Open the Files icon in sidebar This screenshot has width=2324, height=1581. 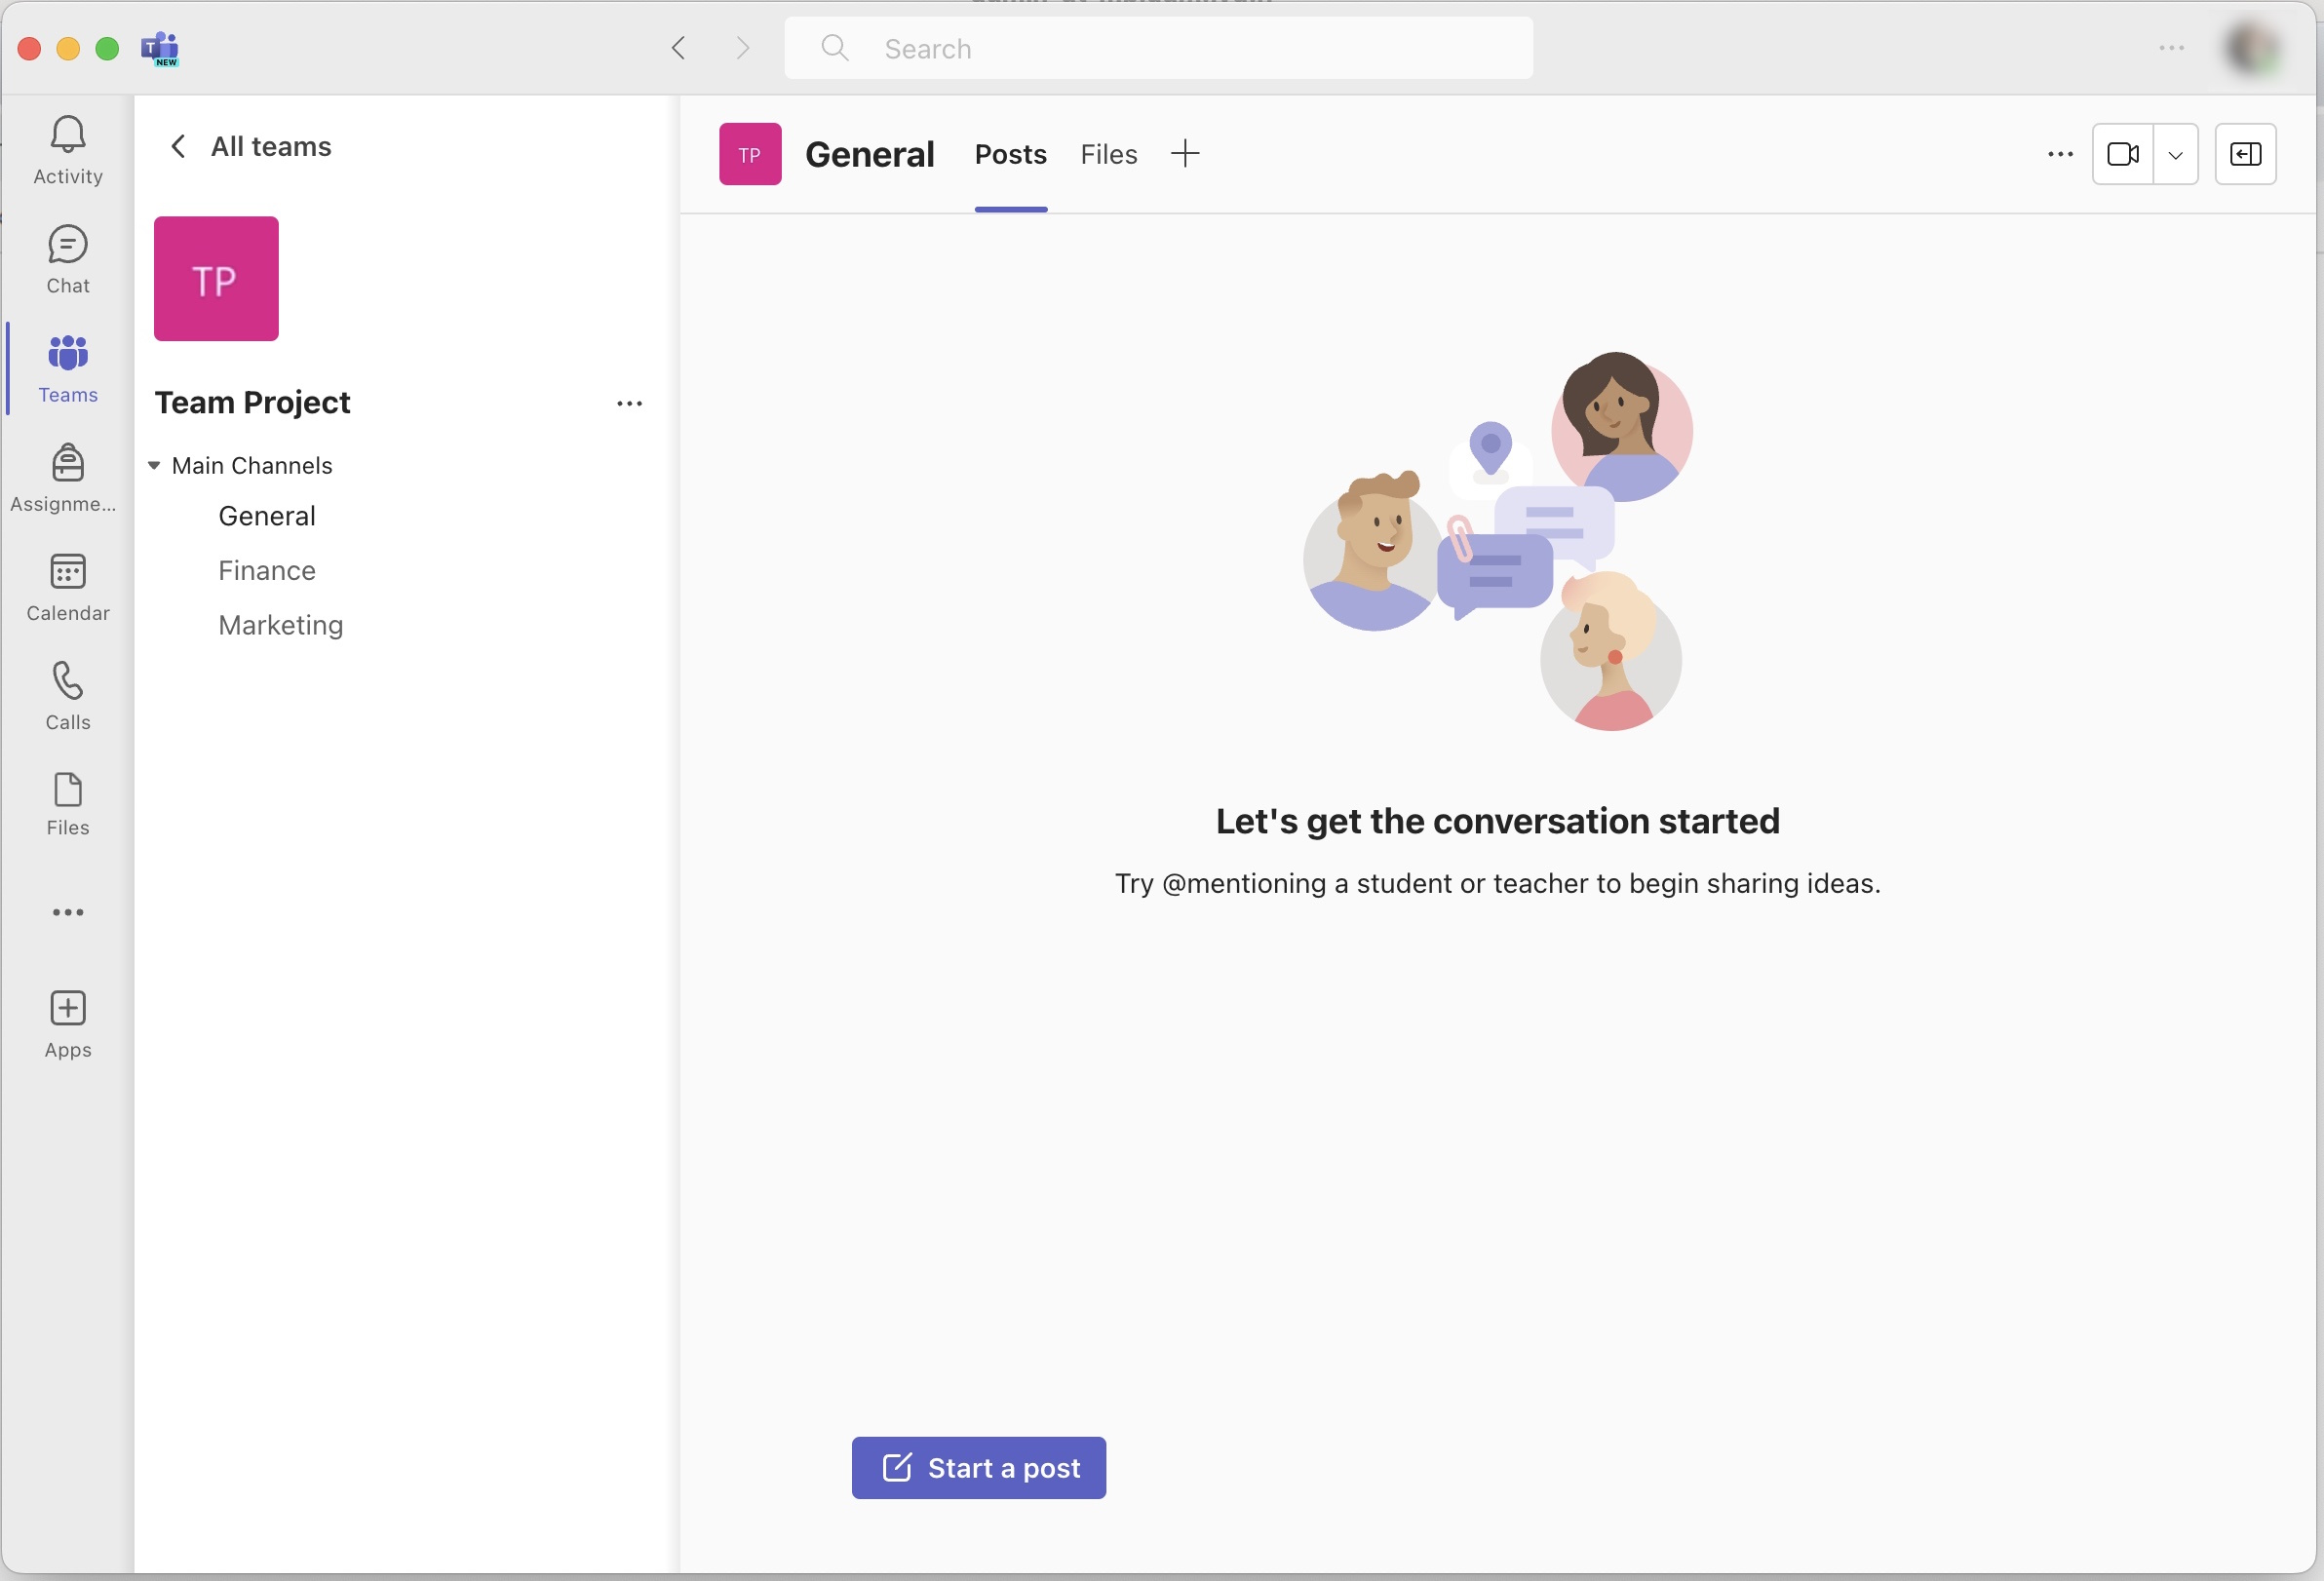pos(67,803)
